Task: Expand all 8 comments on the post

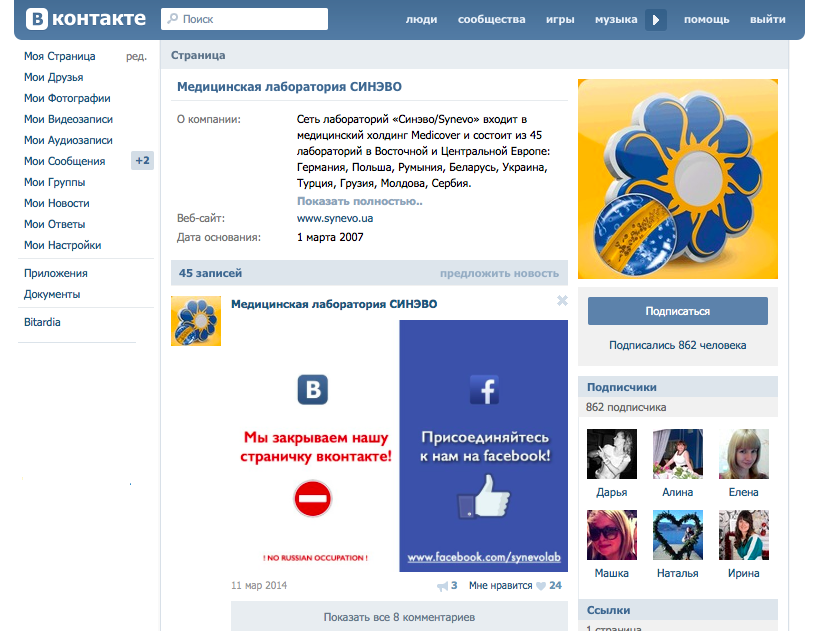Action: [x=399, y=617]
